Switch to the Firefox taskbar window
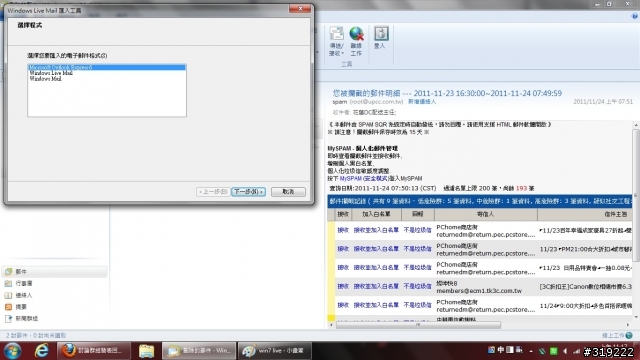This screenshot has width=640, height=360. point(94,351)
